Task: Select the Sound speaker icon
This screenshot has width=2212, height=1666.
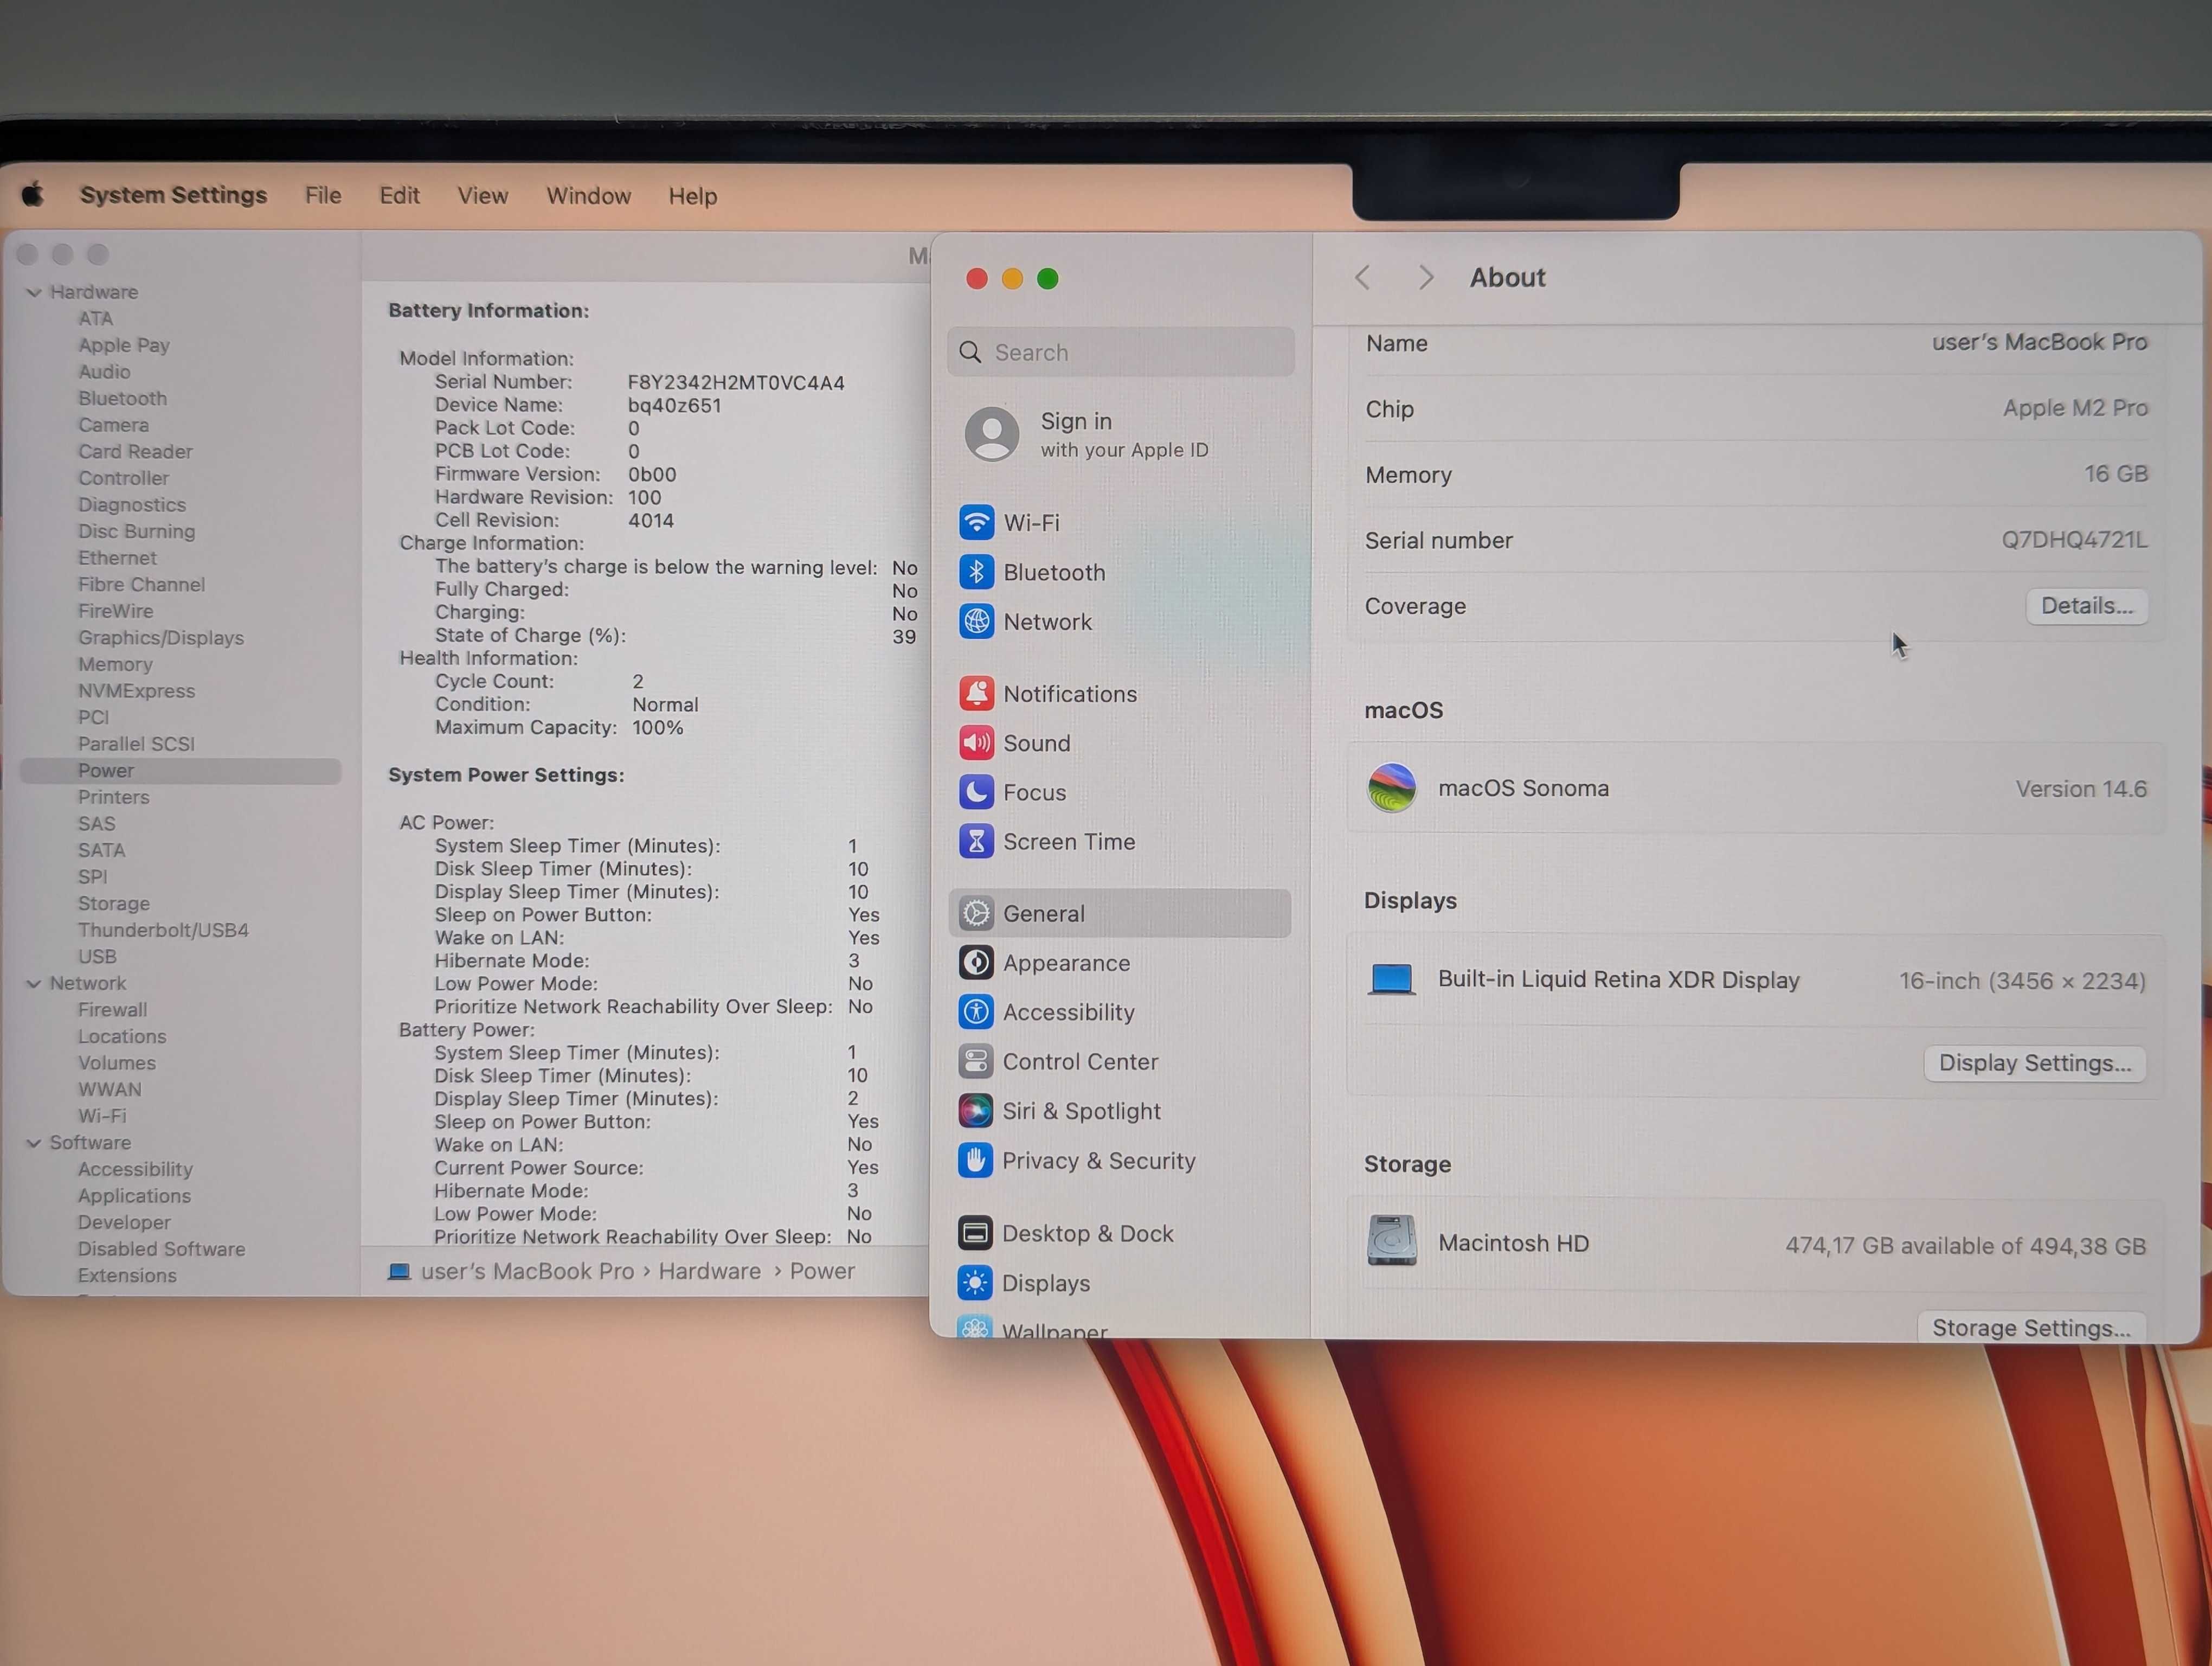Action: [976, 742]
